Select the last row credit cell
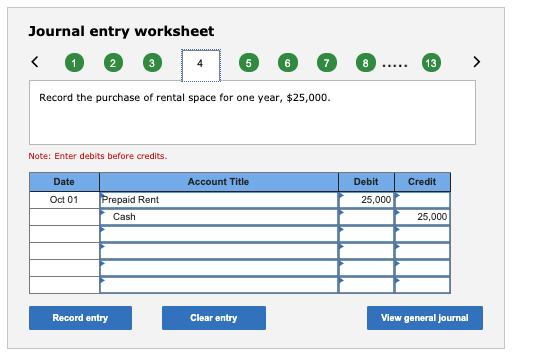Image resolution: width=548 pixels, height=361 pixels. pos(423,285)
